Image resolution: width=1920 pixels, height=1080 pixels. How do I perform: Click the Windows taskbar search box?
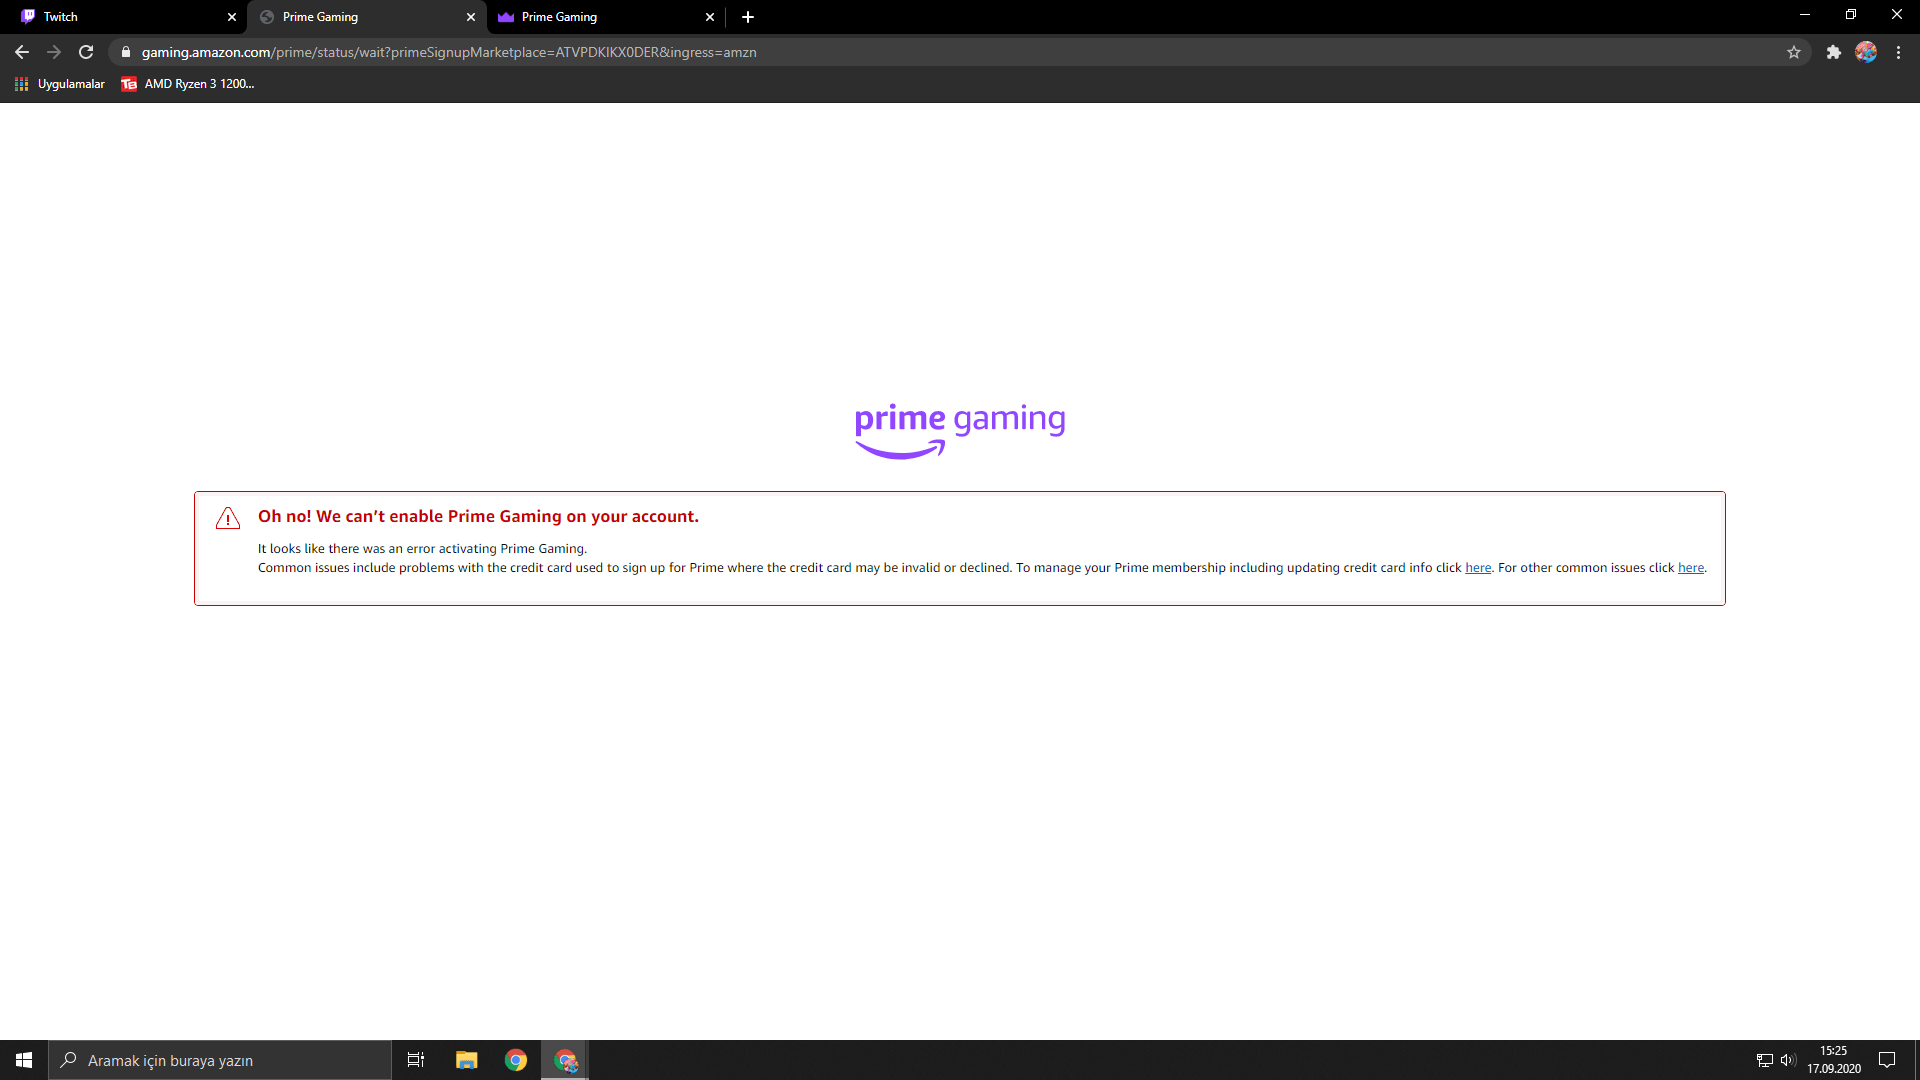point(220,1060)
